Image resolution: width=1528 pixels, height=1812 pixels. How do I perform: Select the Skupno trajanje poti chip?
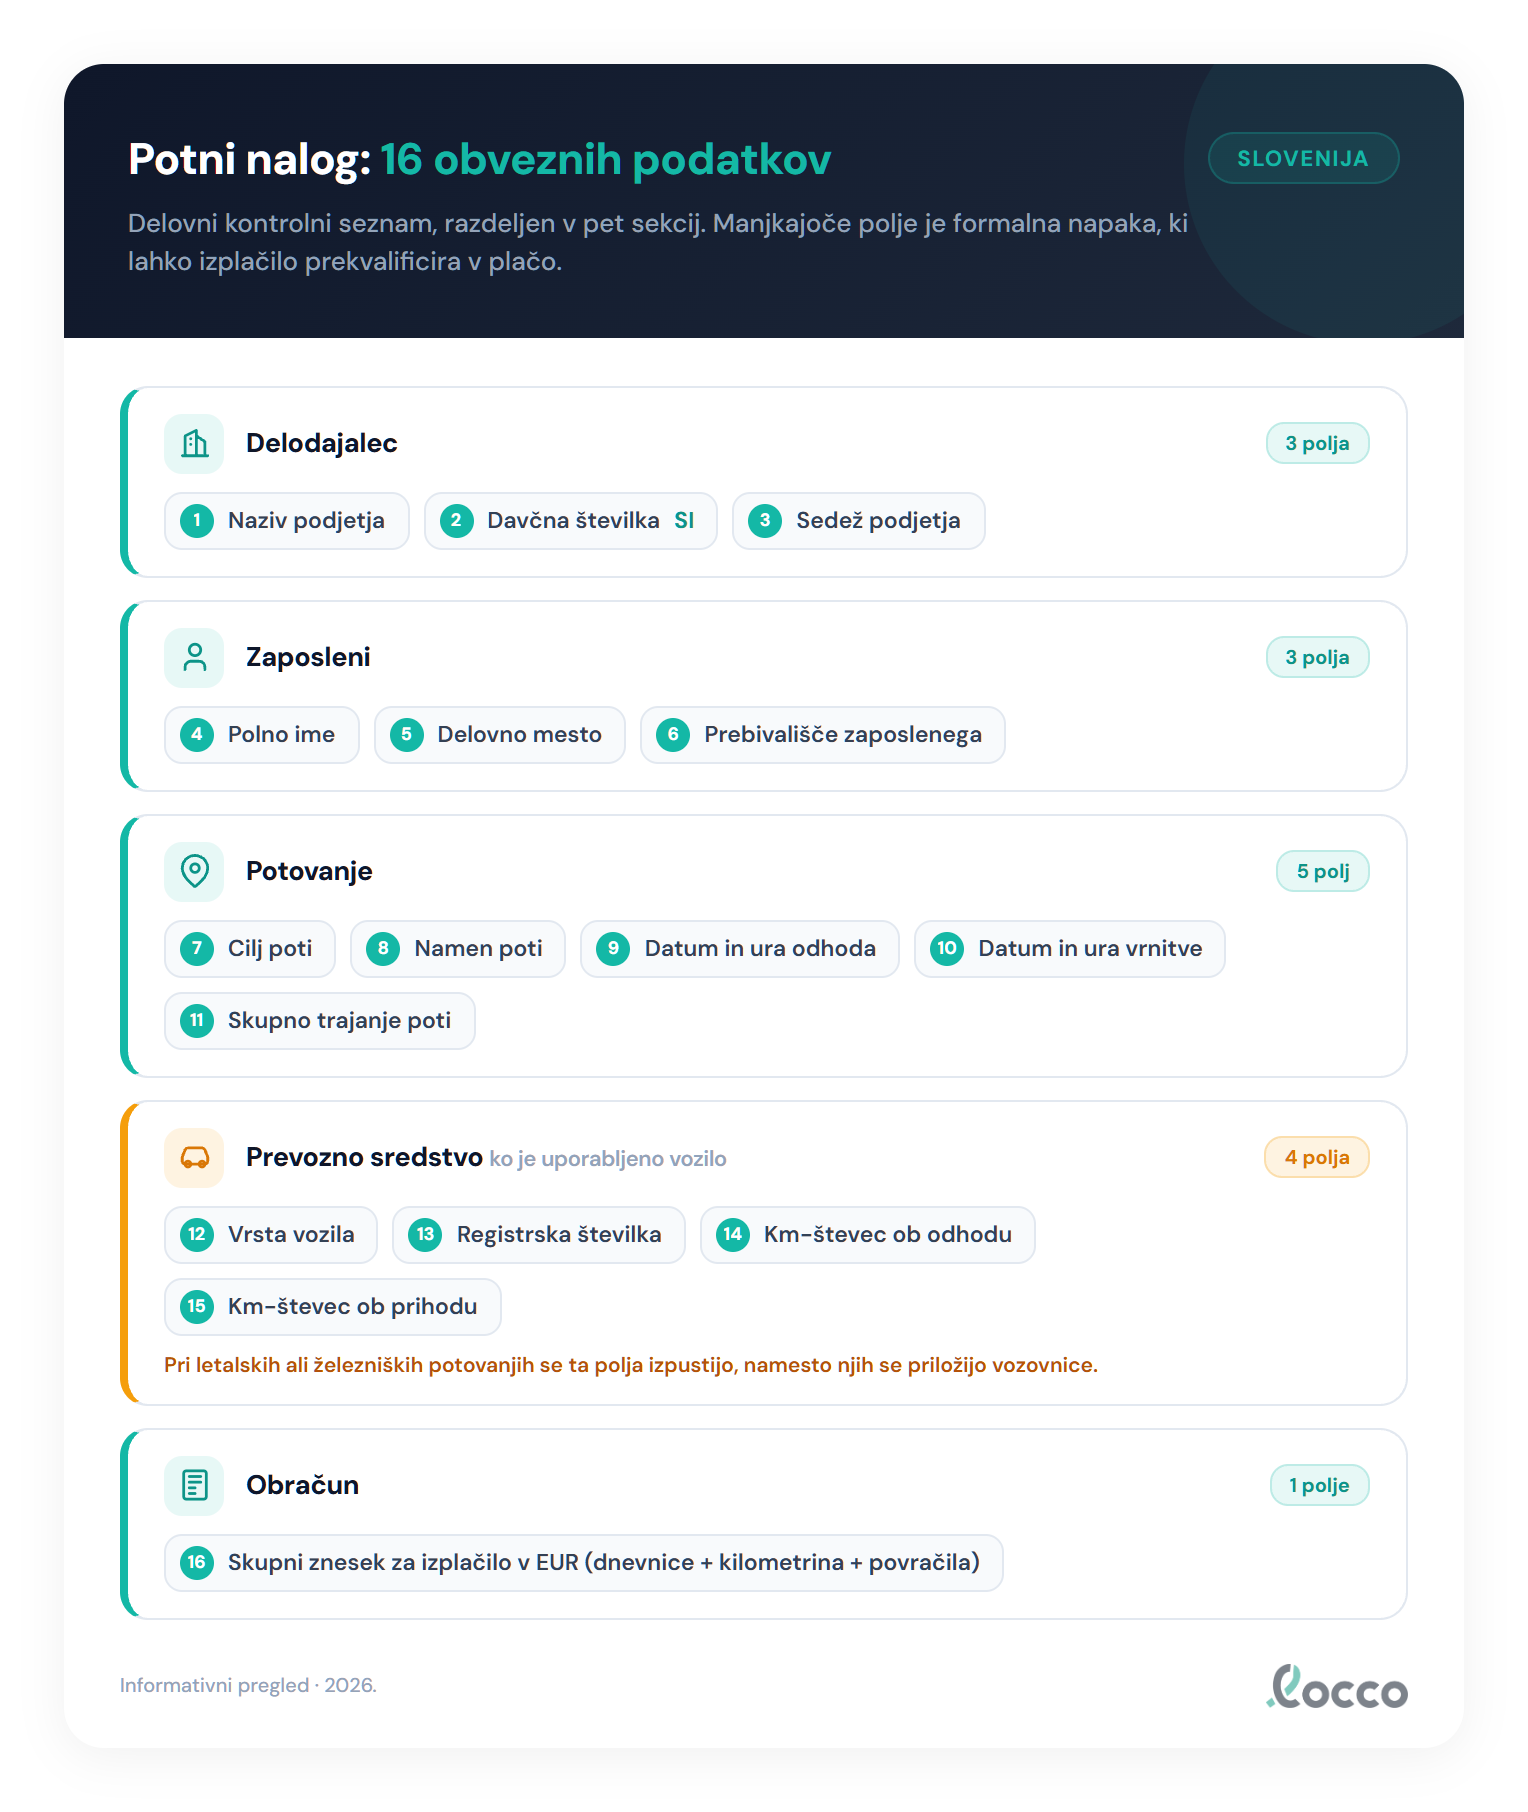tap(320, 1020)
